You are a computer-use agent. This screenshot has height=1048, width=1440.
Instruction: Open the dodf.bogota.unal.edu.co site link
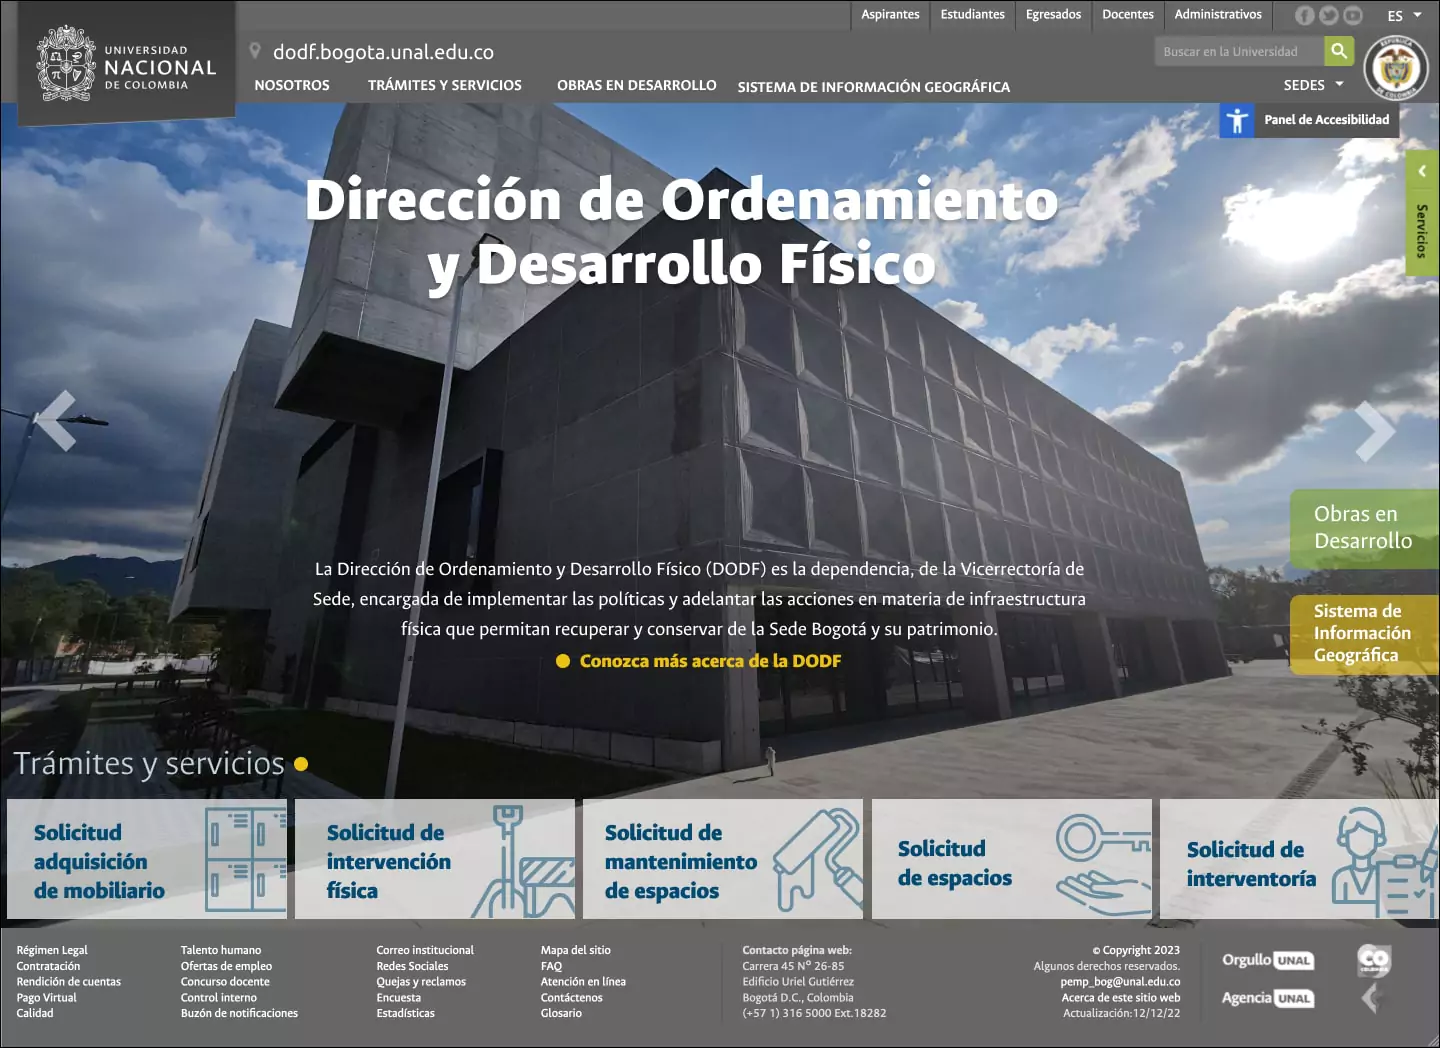click(383, 52)
